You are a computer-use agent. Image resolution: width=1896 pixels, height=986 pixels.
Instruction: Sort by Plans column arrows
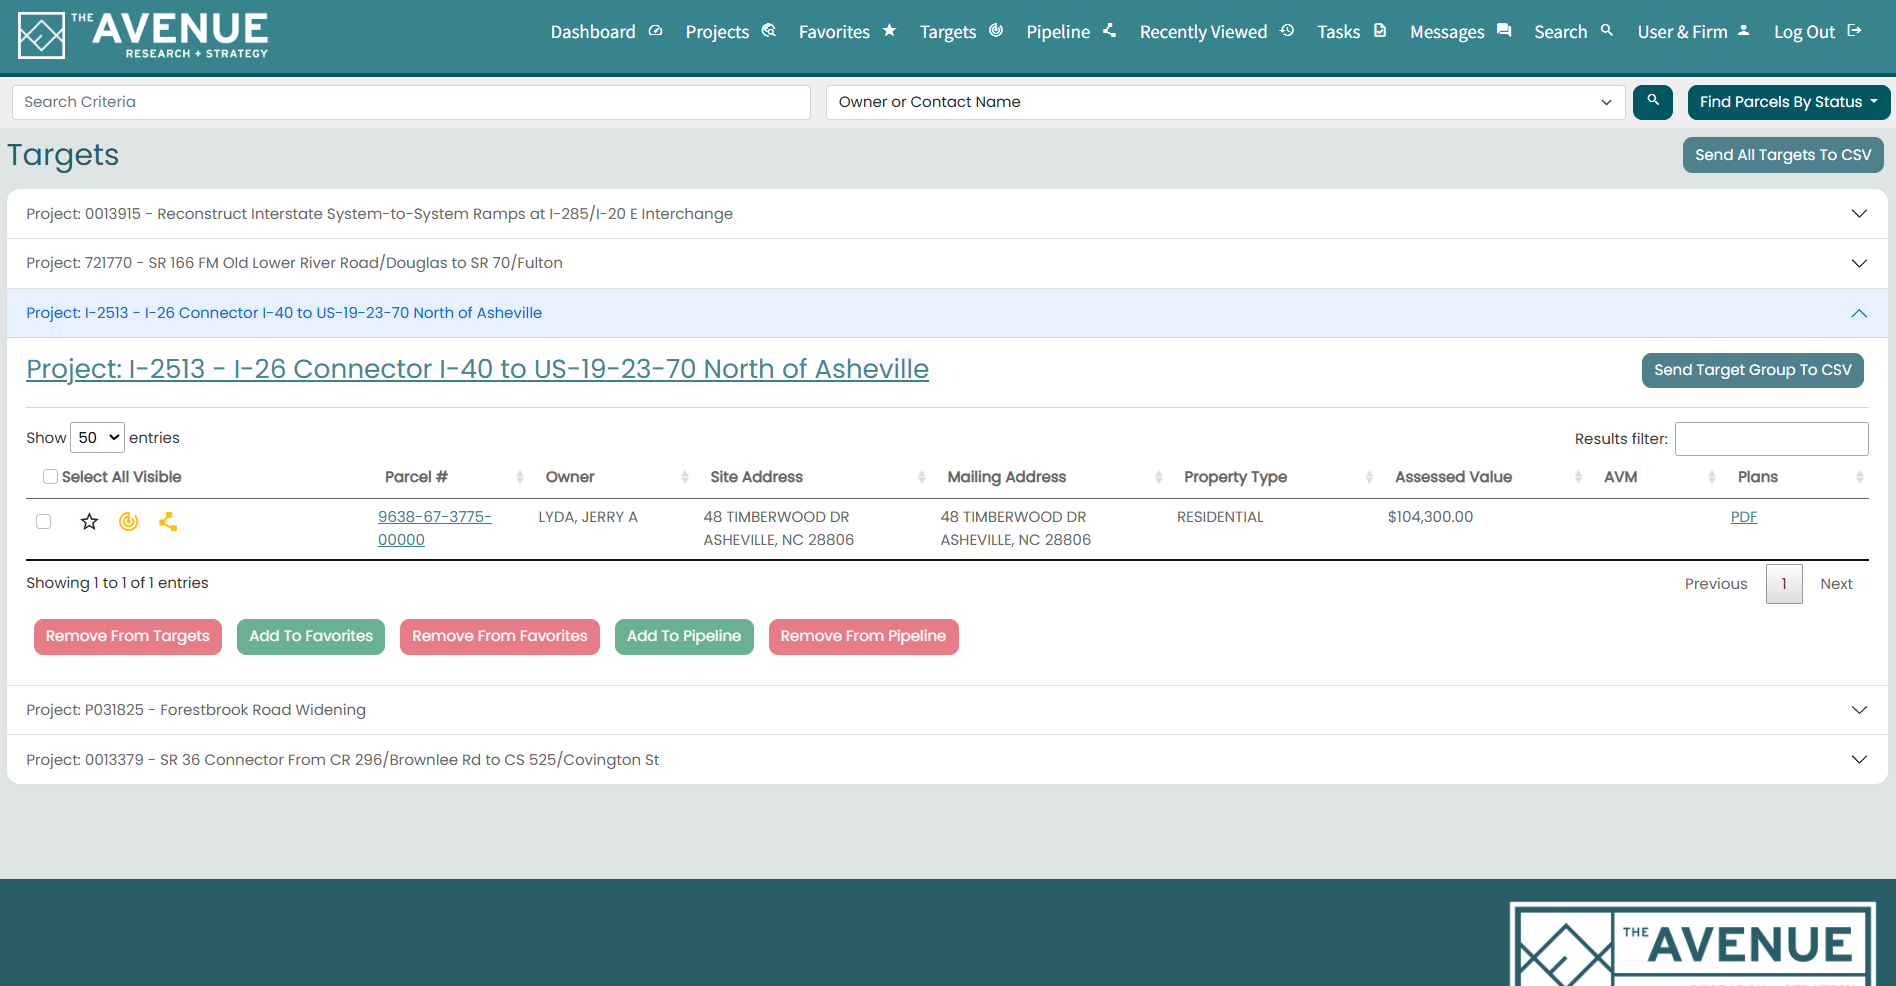1860,477
